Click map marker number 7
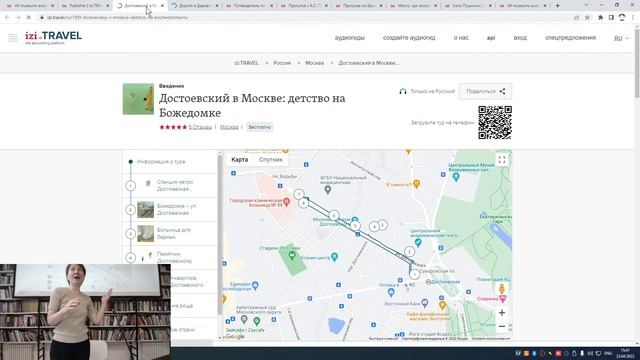640x360 pixels. [x=299, y=194]
